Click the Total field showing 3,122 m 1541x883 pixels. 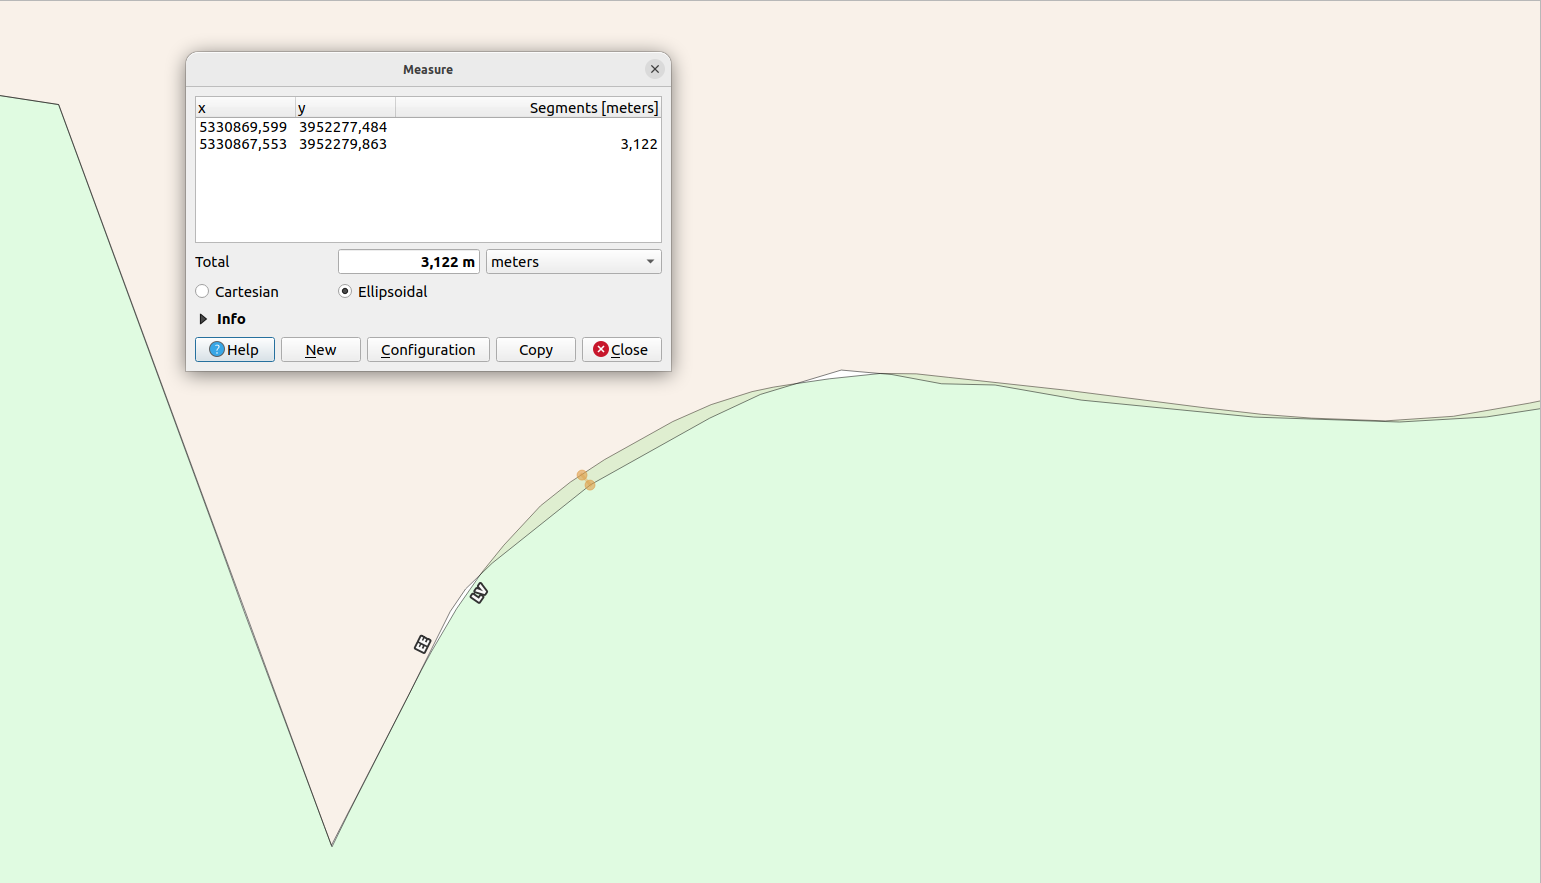[408, 262]
